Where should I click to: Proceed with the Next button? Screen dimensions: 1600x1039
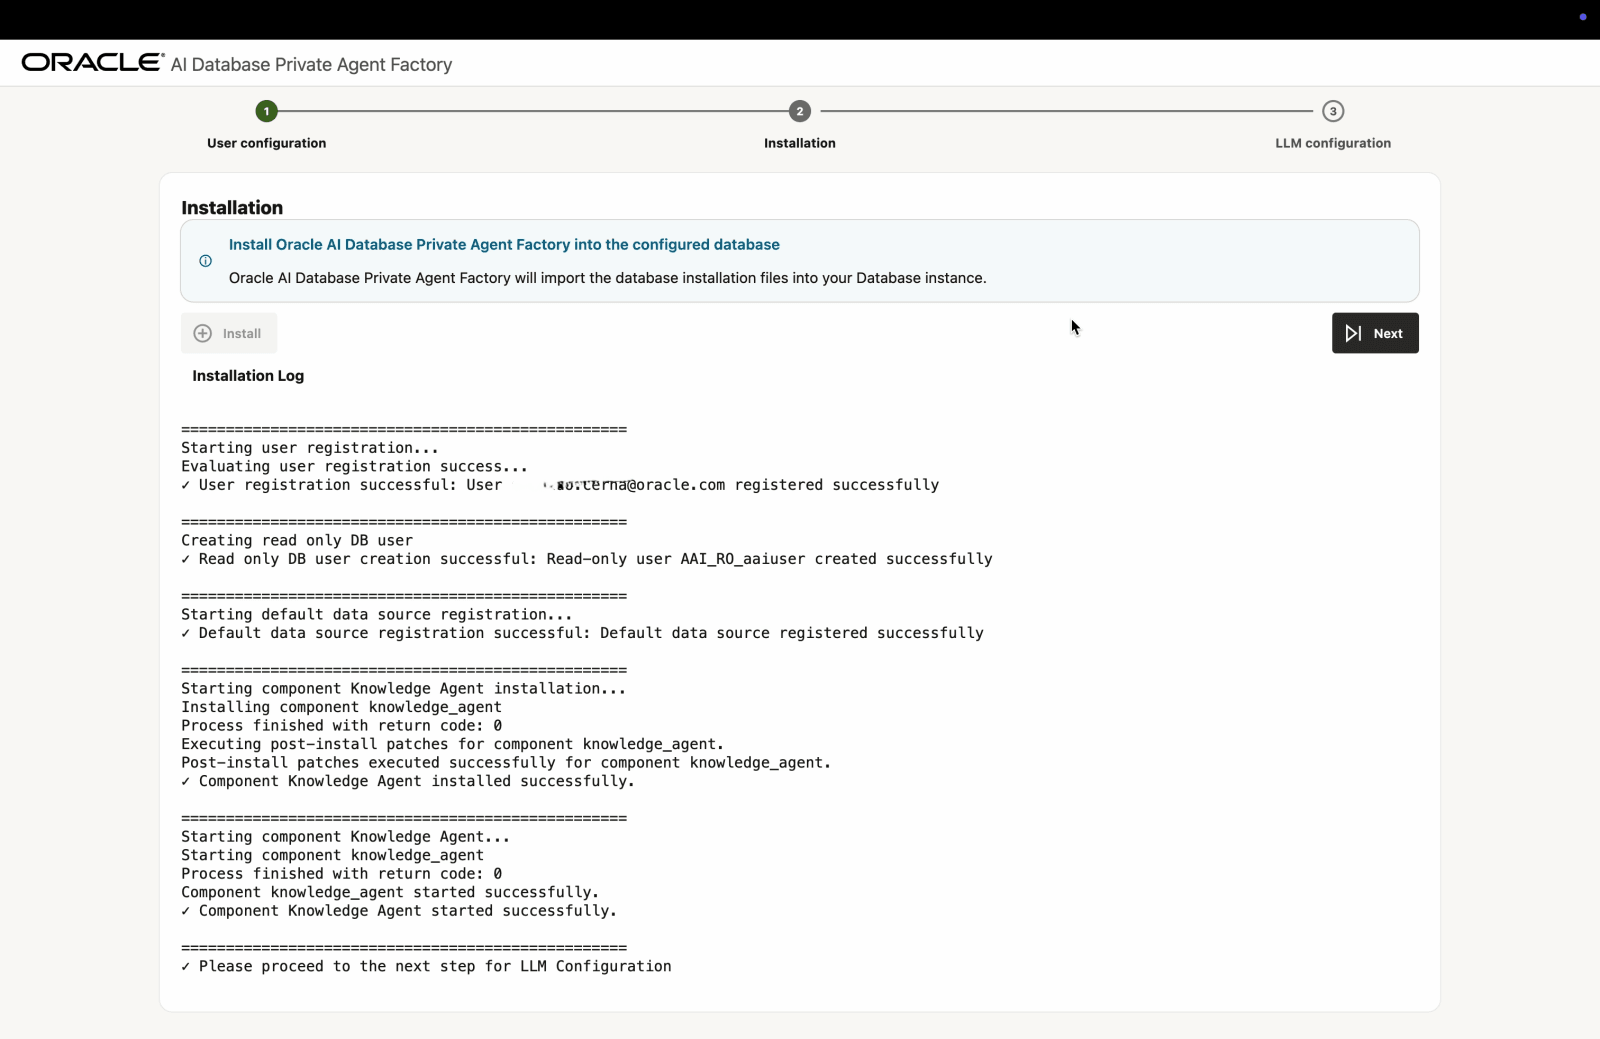(1375, 333)
